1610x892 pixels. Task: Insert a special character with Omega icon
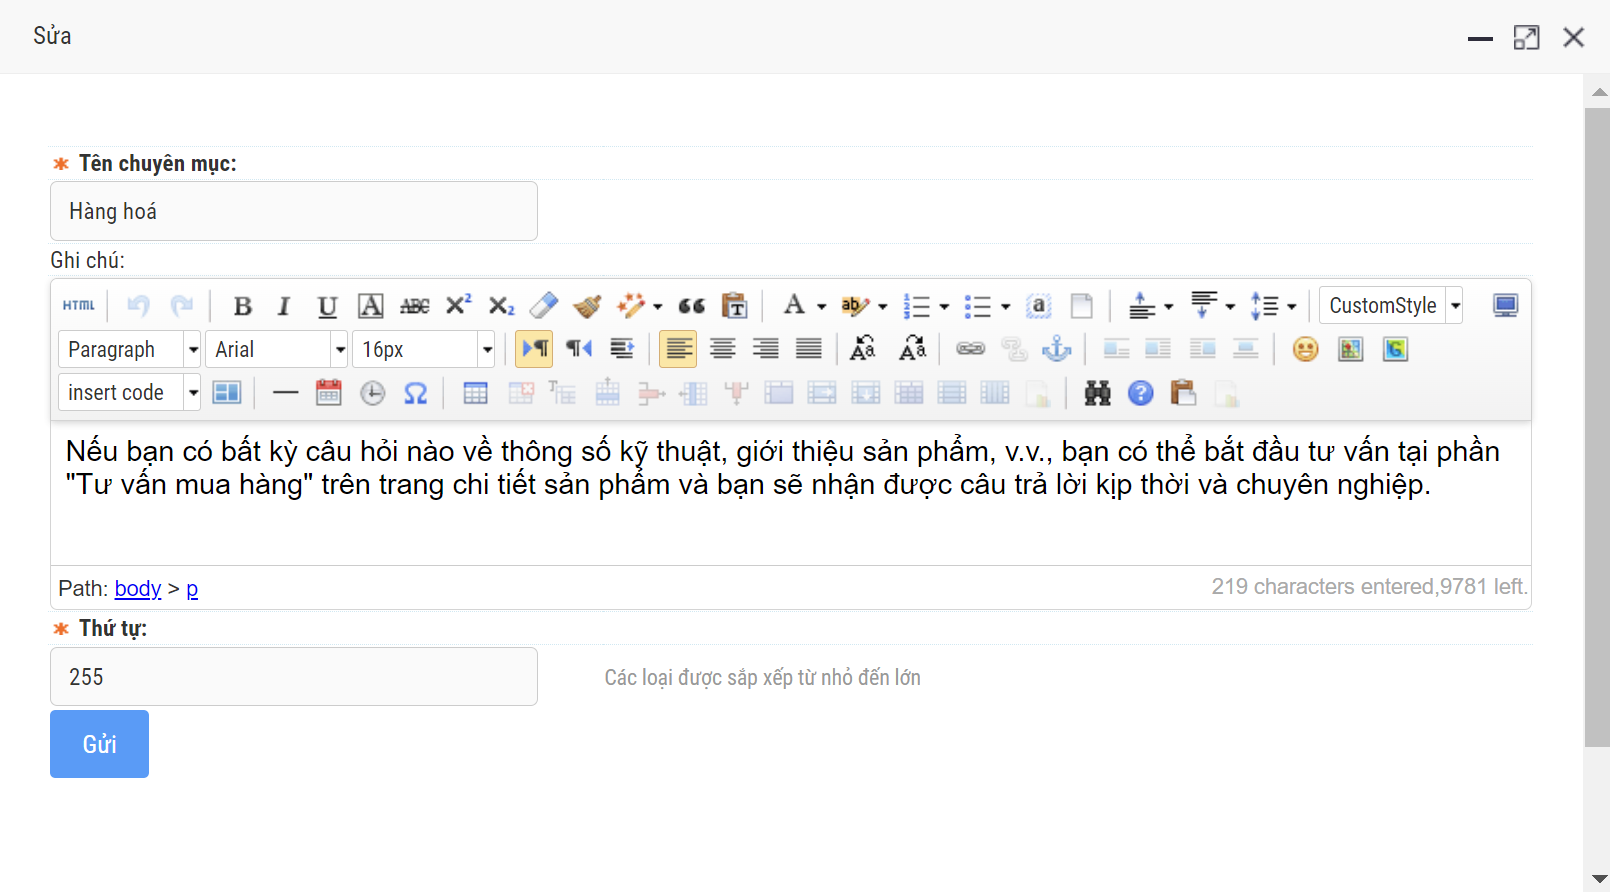click(415, 393)
